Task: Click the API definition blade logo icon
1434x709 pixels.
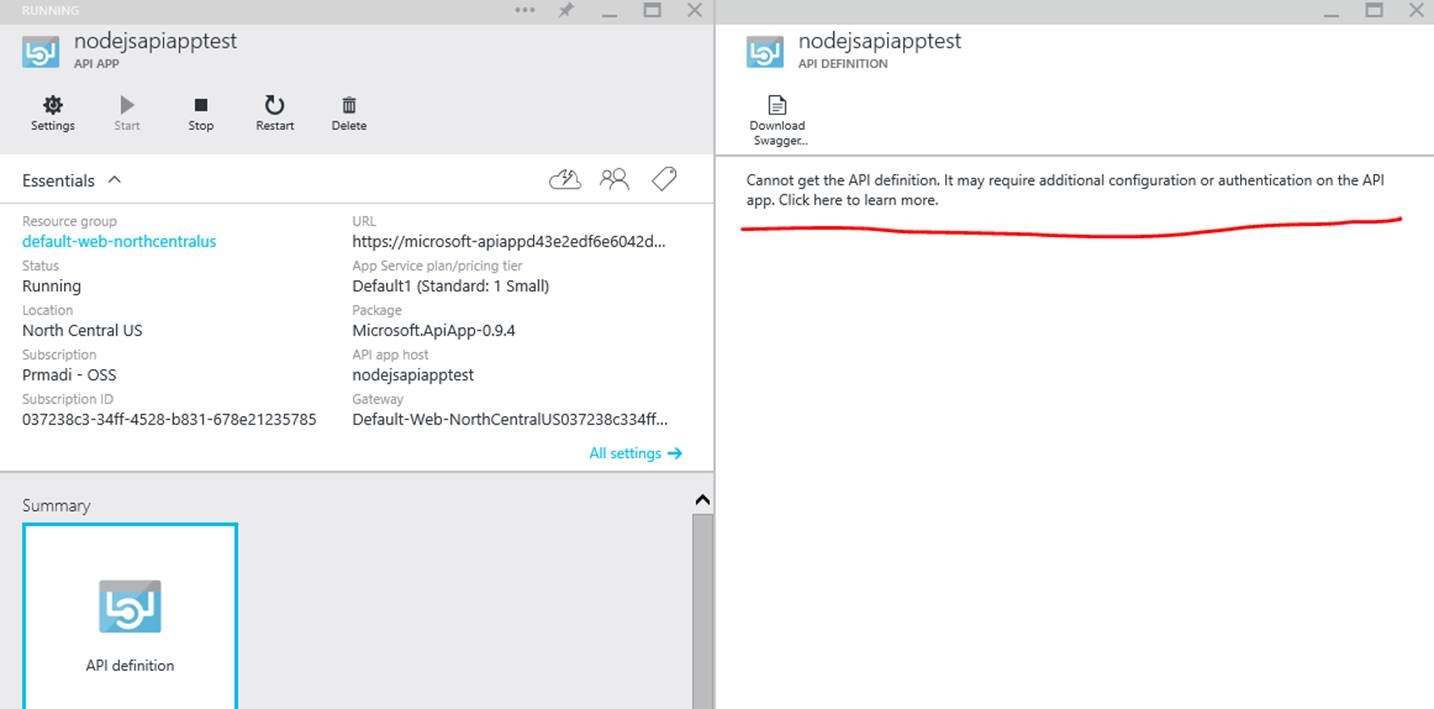Action: point(765,51)
